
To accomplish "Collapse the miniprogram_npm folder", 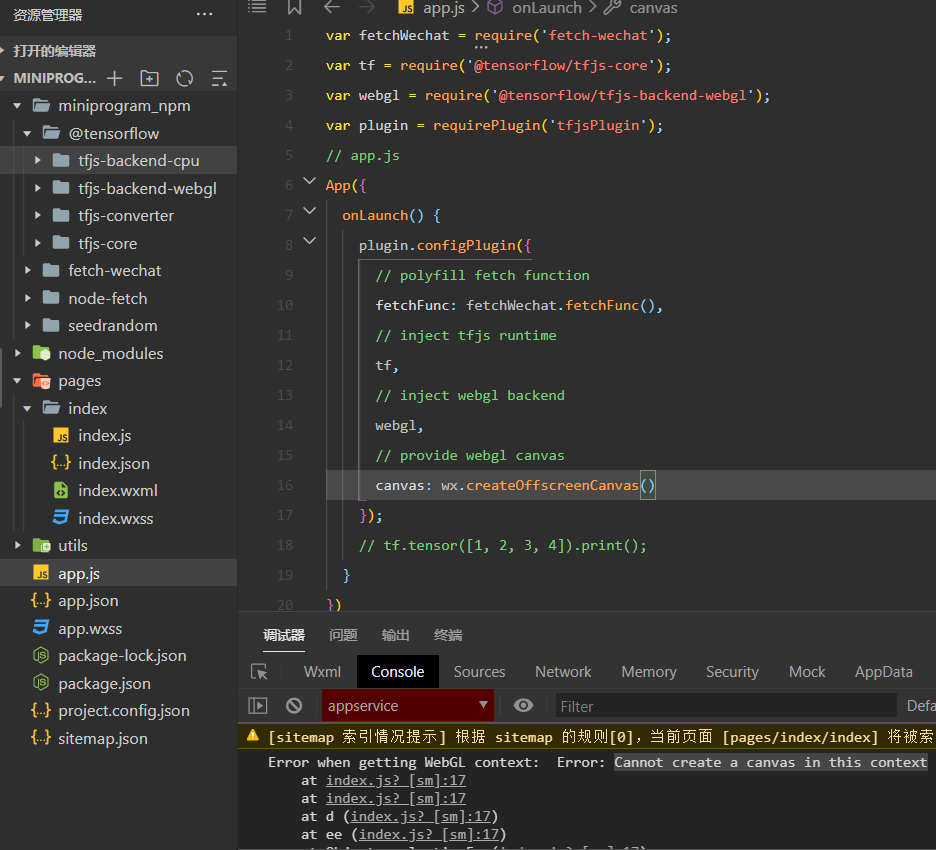I will pos(17,106).
